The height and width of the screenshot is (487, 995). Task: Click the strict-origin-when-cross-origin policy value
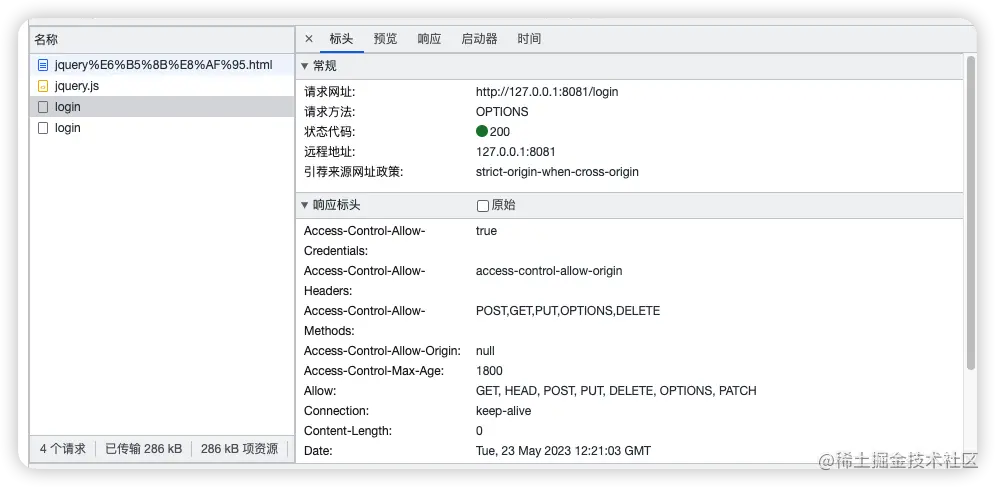click(557, 172)
